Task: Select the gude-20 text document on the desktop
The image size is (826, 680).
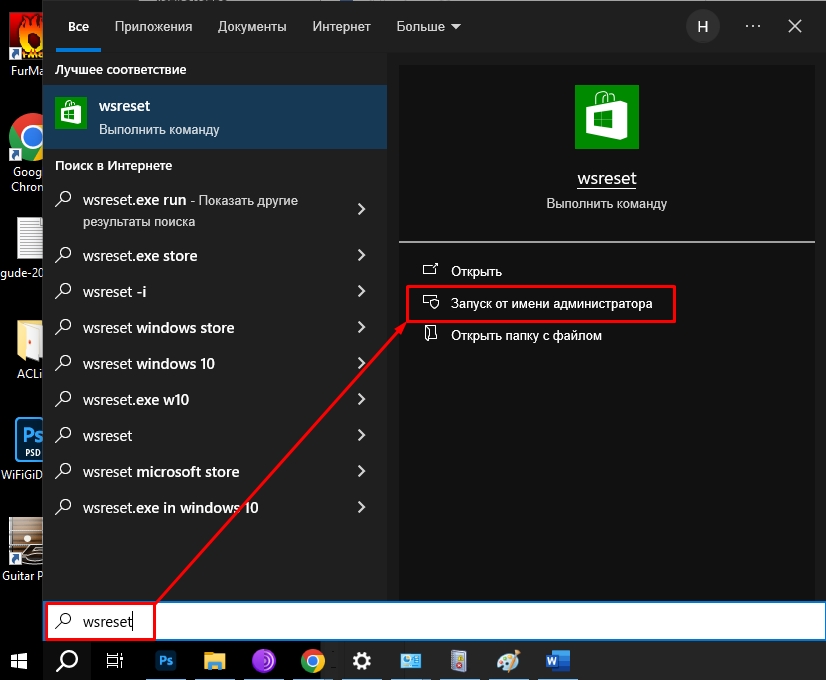Action: point(22,248)
